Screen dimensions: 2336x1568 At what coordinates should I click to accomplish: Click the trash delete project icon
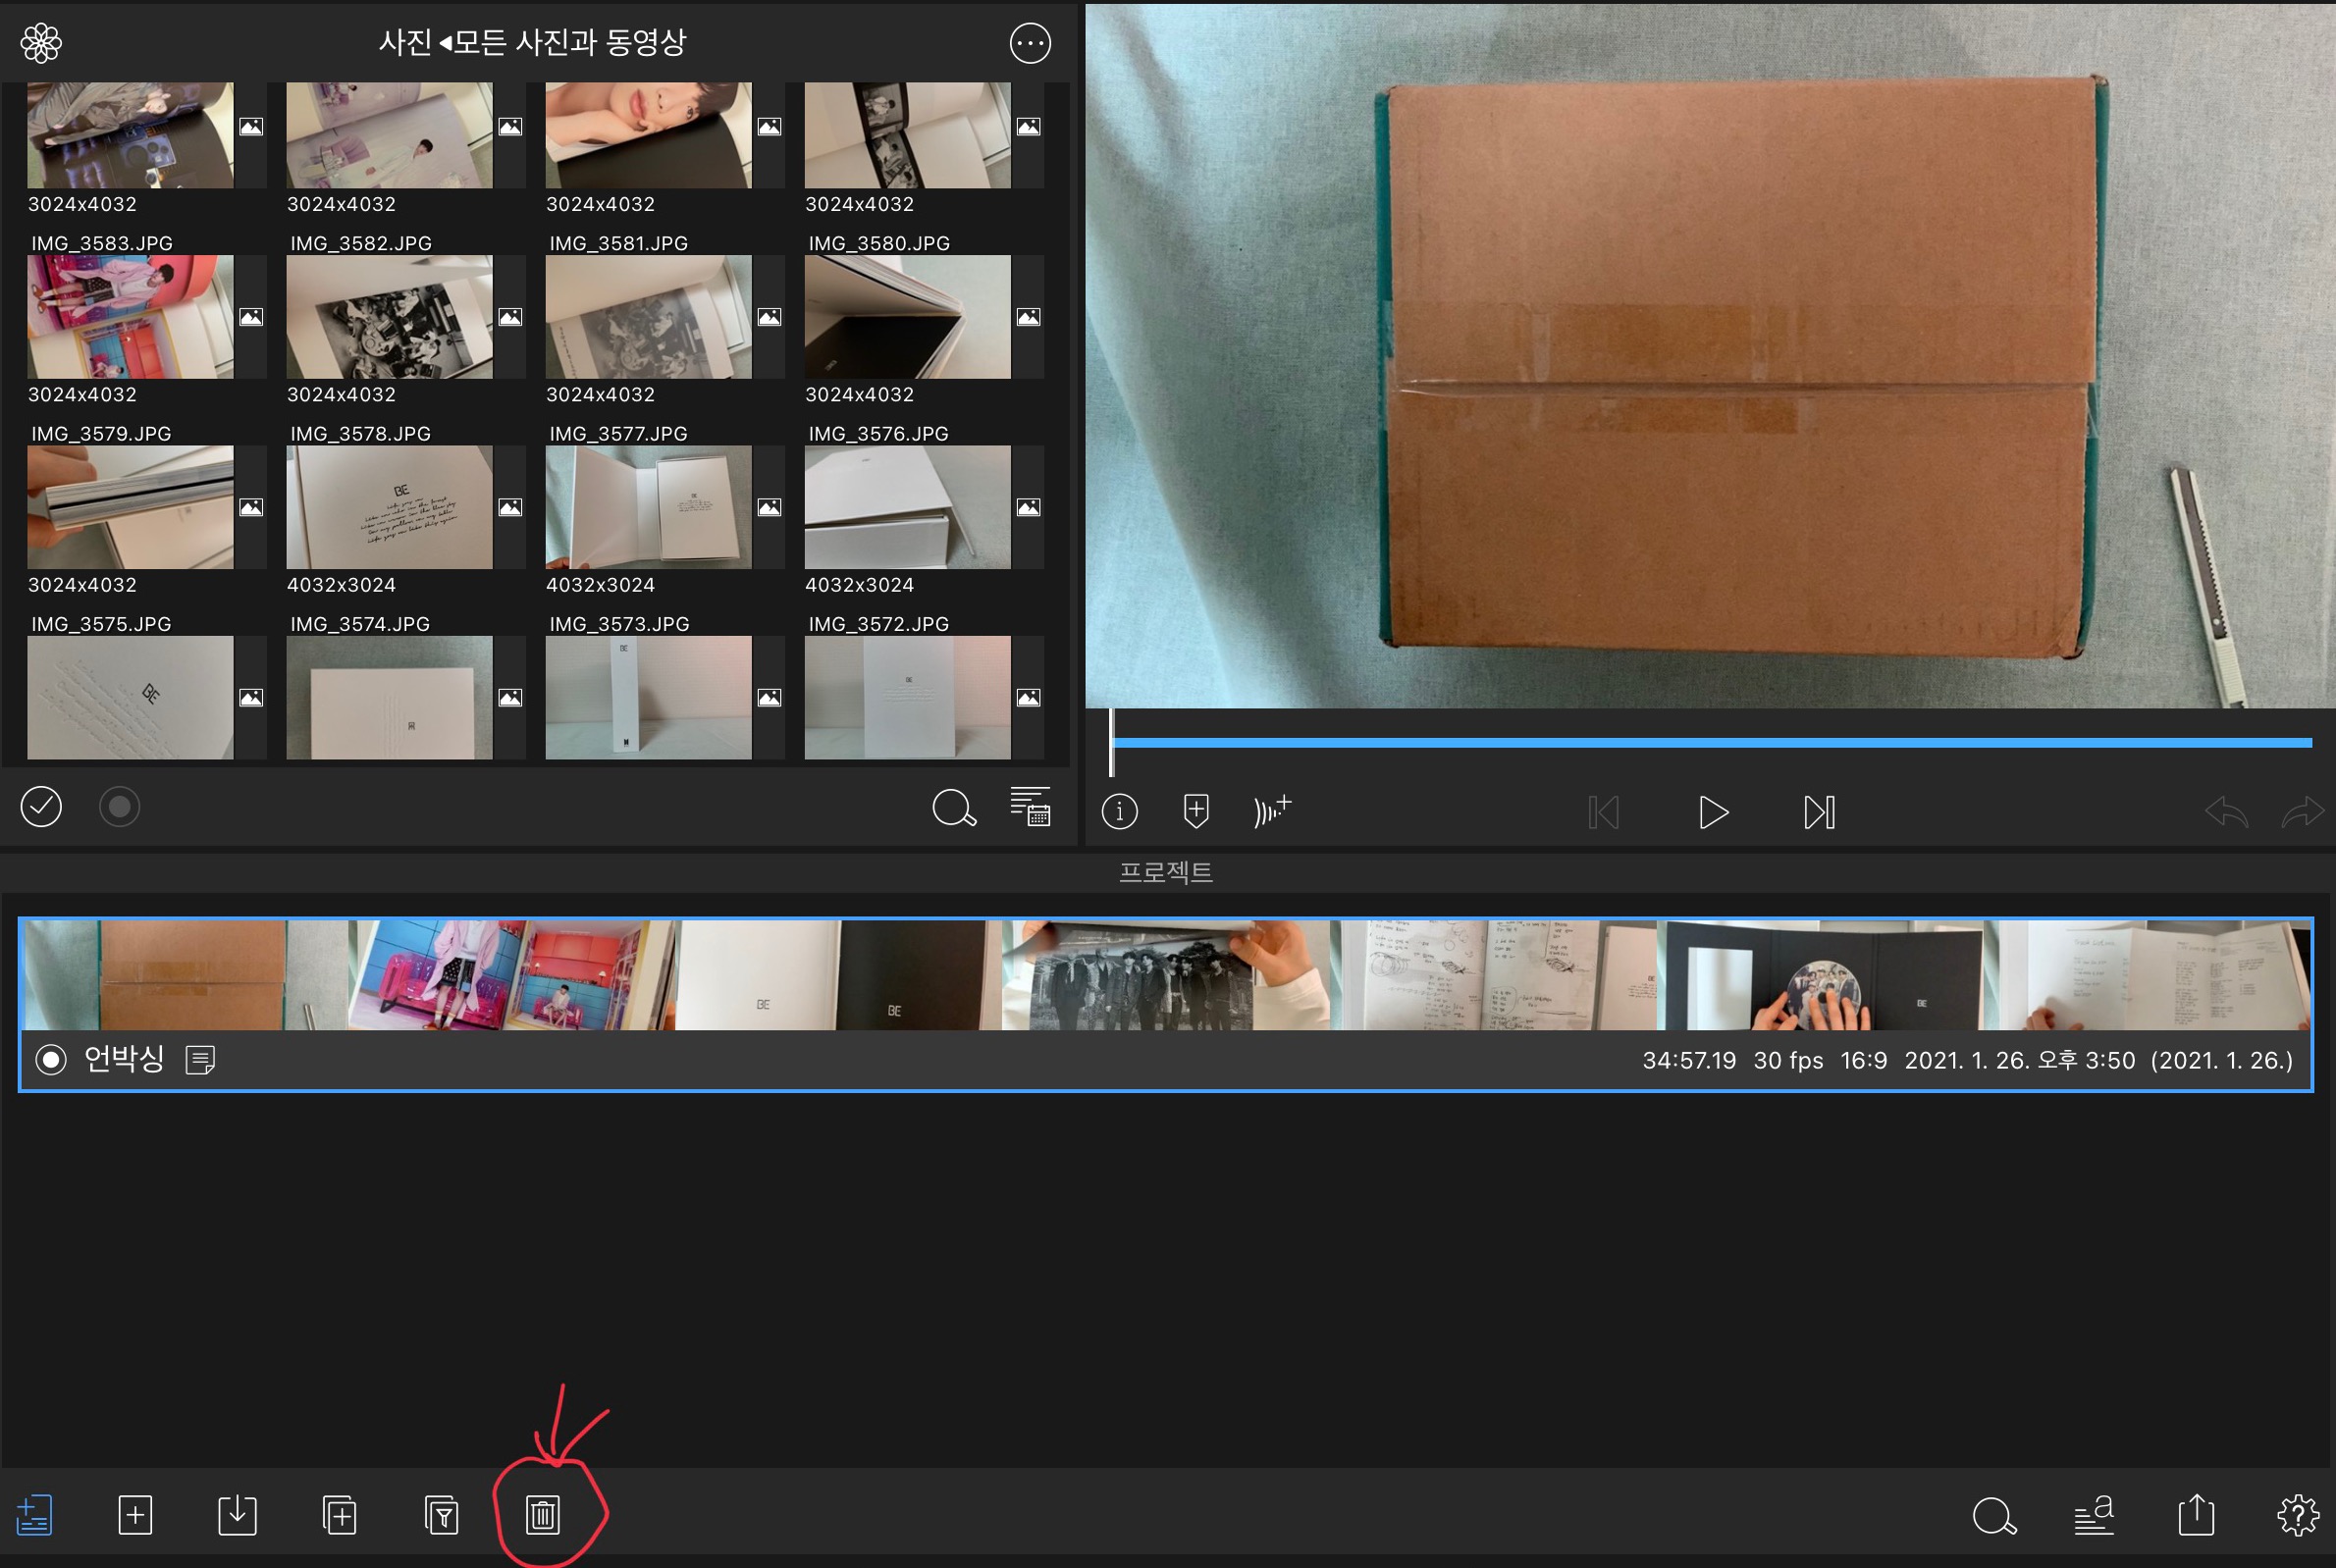(x=543, y=1515)
